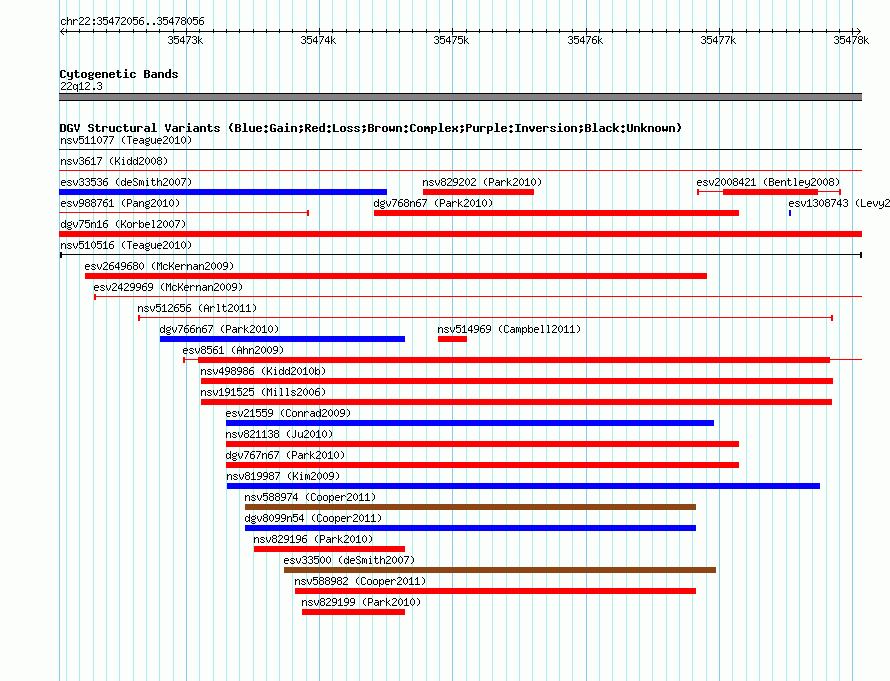890x681 pixels.
Task: Select the red dgv767n67 loss bar
Action: click(482, 465)
